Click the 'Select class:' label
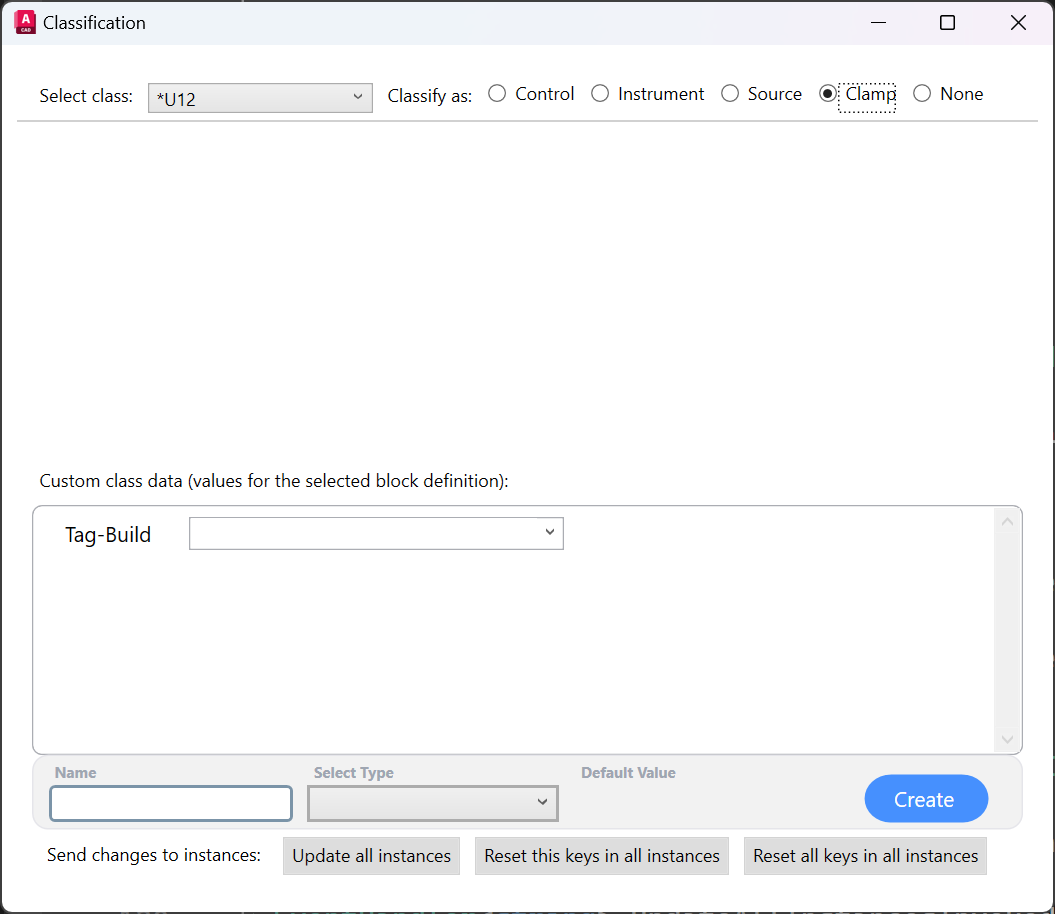This screenshot has height=914, width=1055. coord(86,96)
